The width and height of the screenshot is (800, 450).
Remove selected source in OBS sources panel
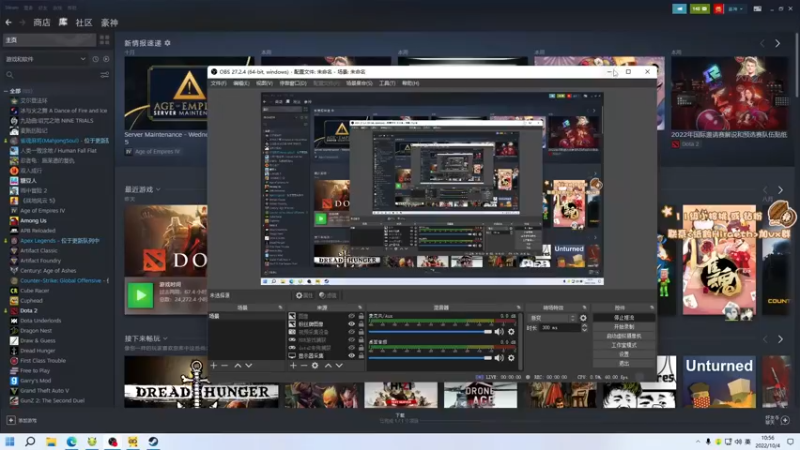point(304,365)
